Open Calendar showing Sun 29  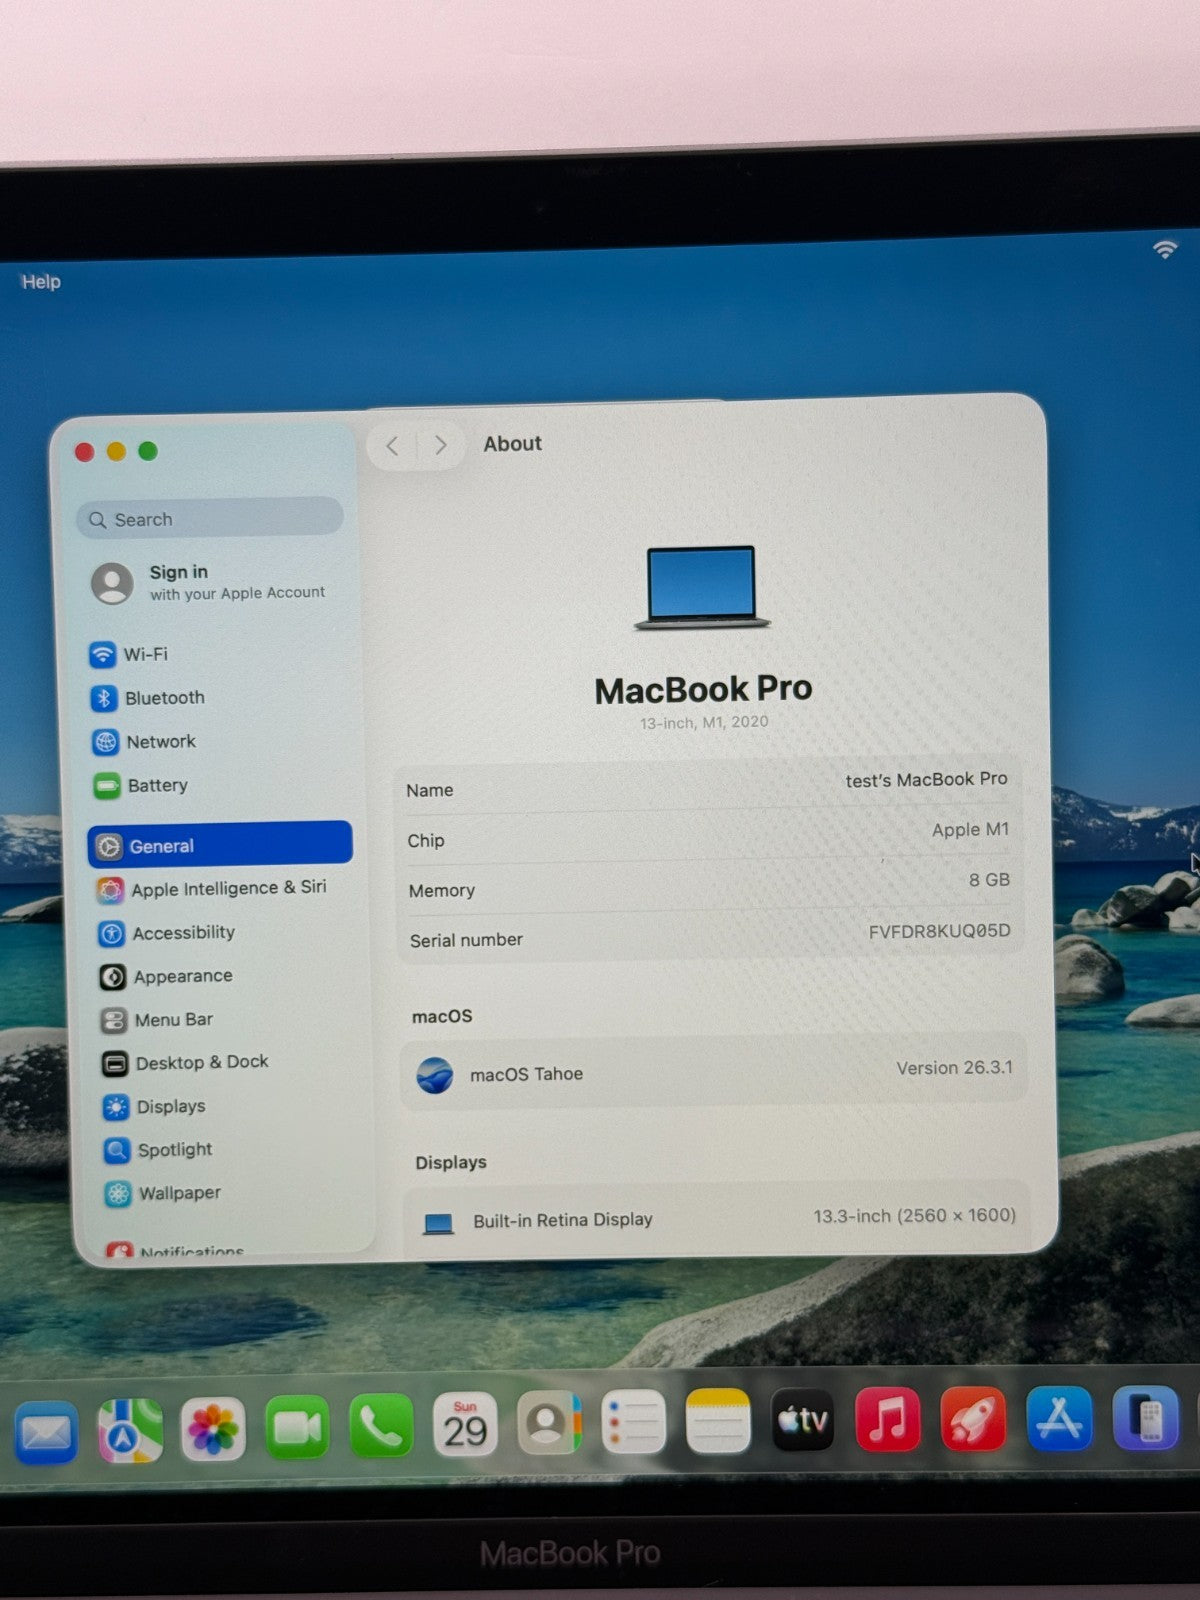point(465,1424)
